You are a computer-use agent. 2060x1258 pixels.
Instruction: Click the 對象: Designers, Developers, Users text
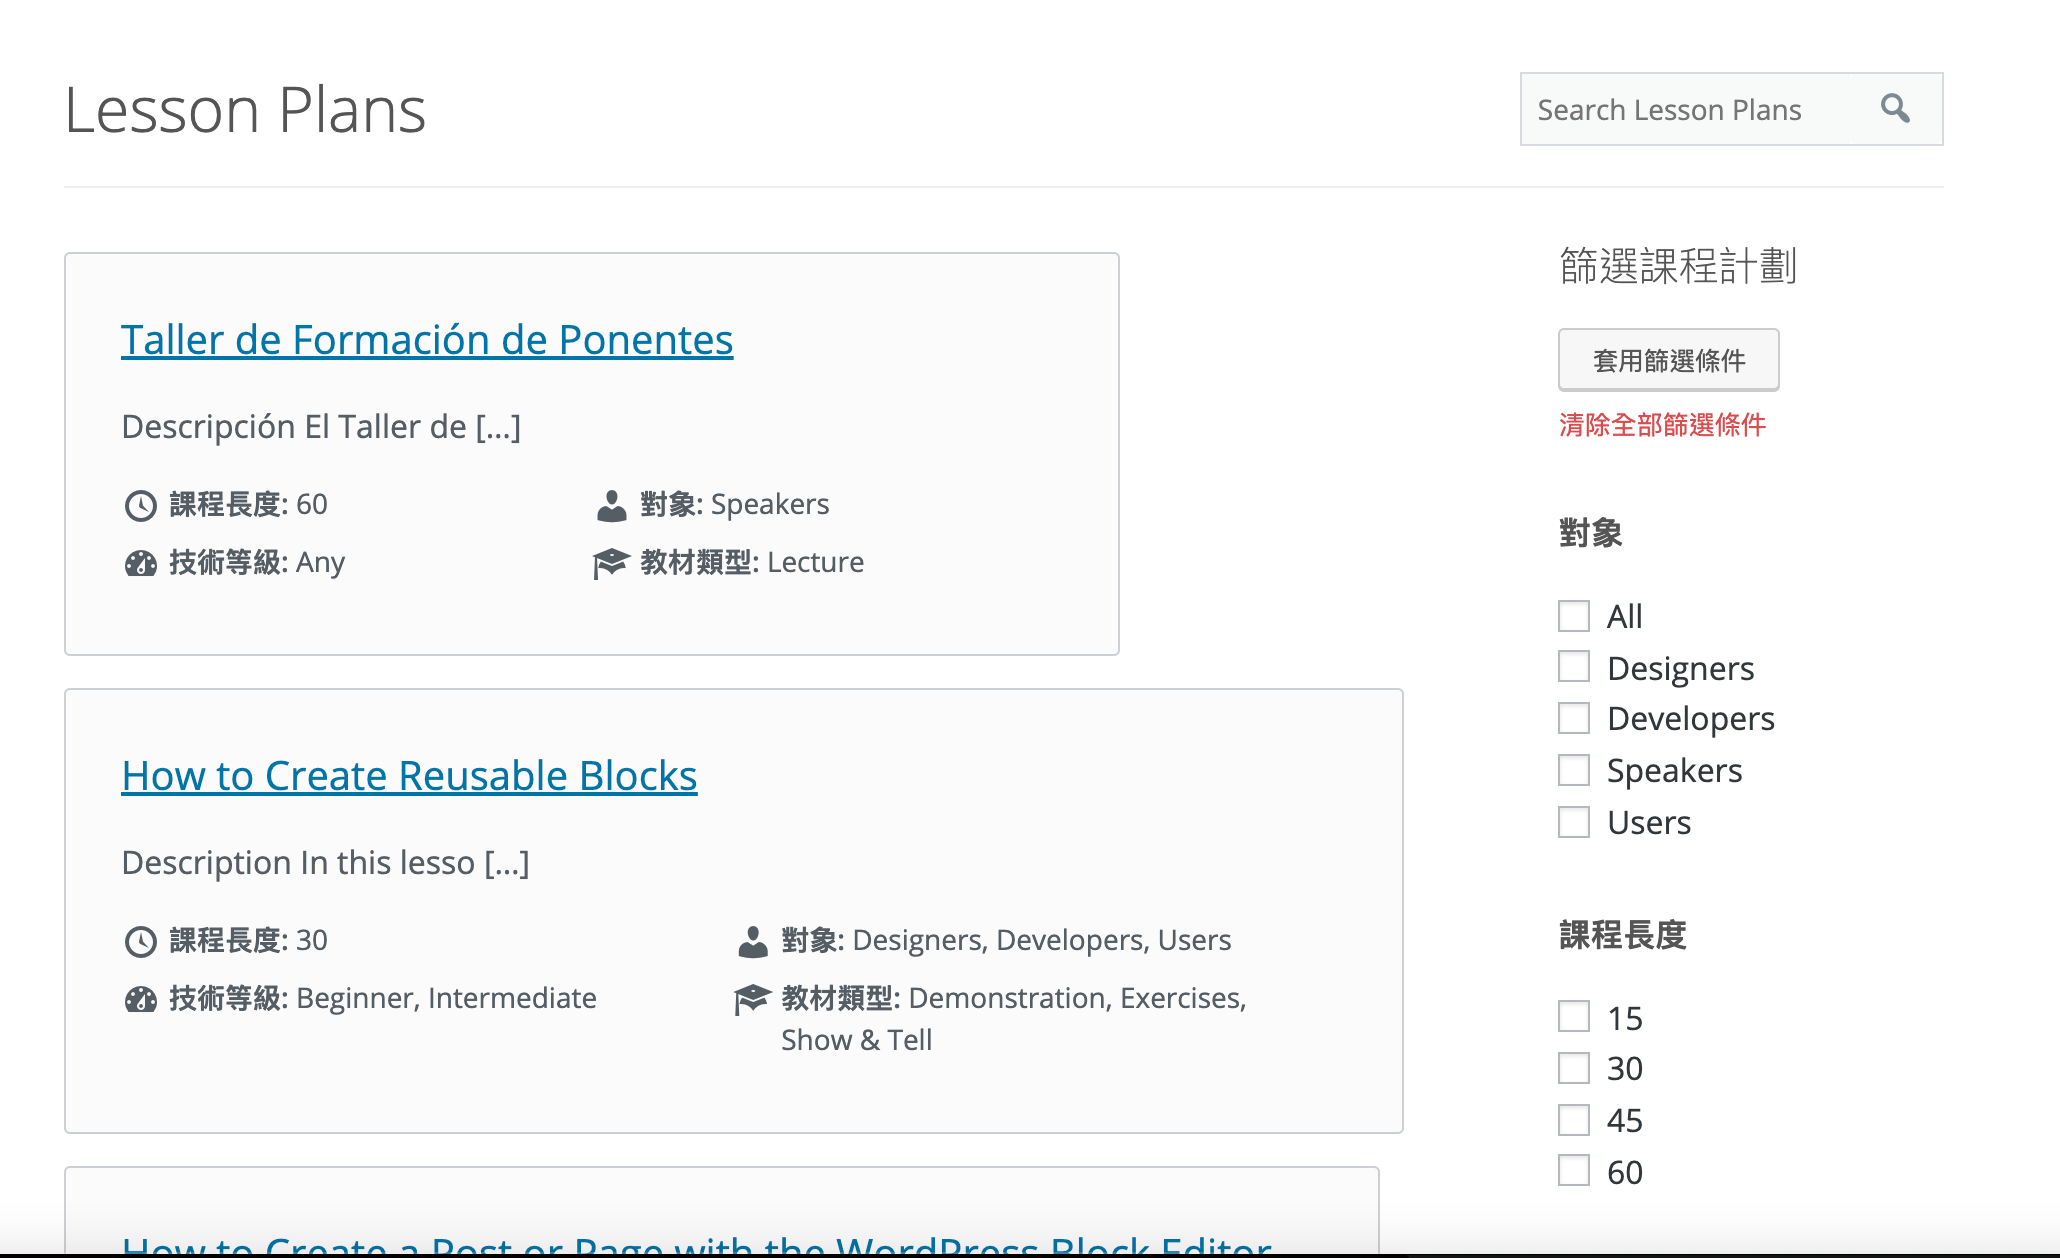point(1006,940)
